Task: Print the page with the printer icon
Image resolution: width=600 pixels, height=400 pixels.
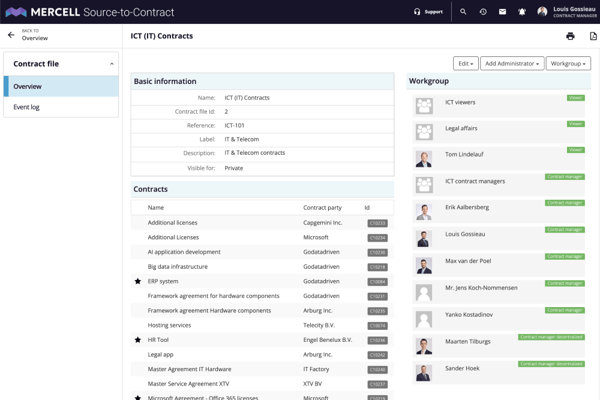Action: click(x=570, y=36)
